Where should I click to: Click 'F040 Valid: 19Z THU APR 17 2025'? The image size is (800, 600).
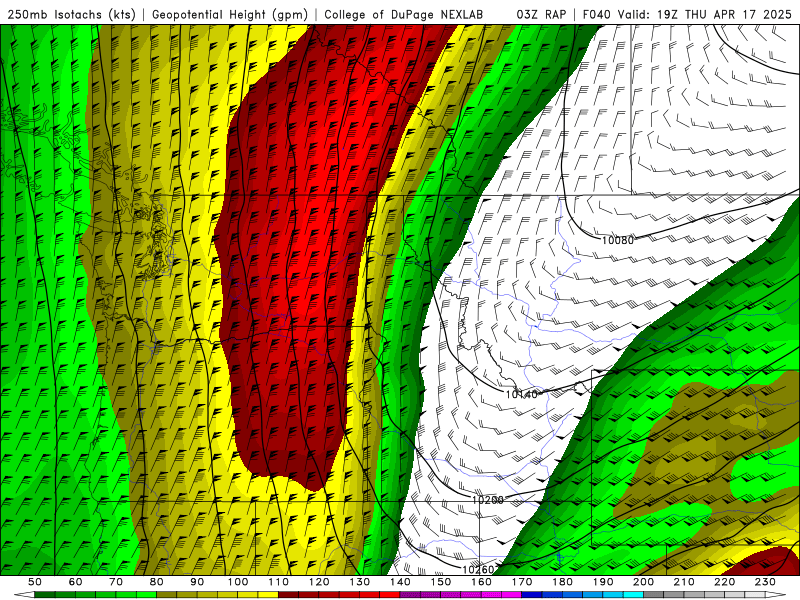point(686,15)
